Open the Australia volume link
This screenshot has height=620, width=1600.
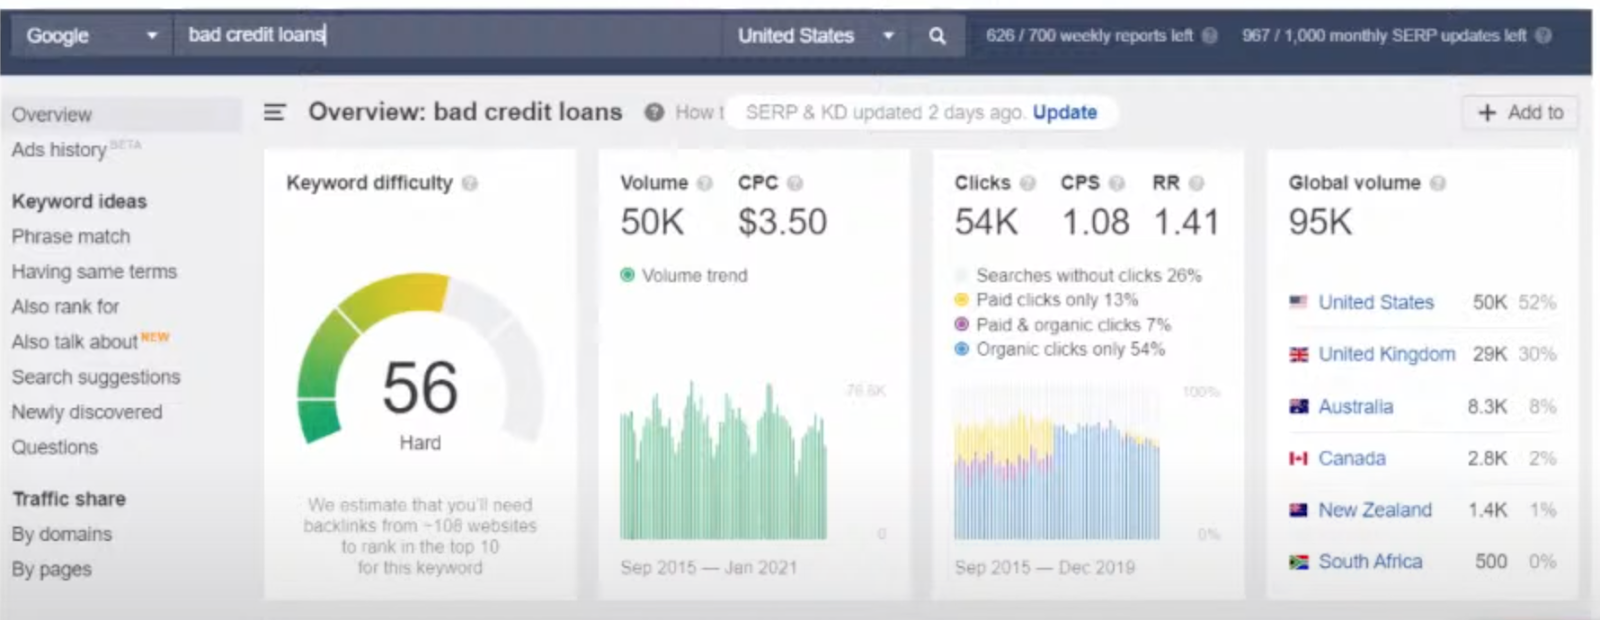(x=1355, y=406)
